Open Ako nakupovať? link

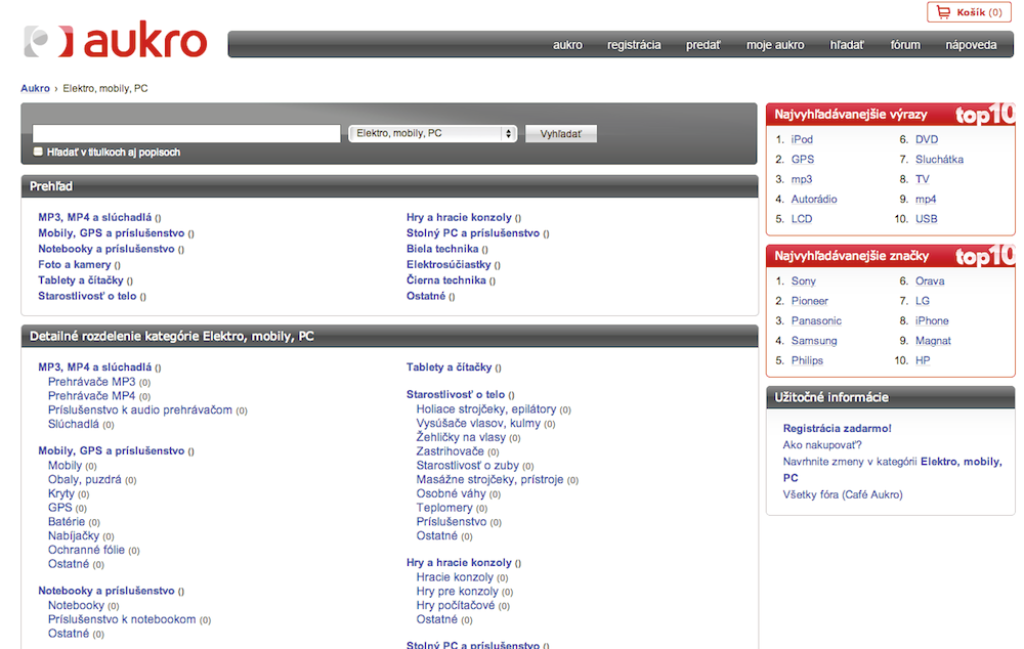(822, 445)
